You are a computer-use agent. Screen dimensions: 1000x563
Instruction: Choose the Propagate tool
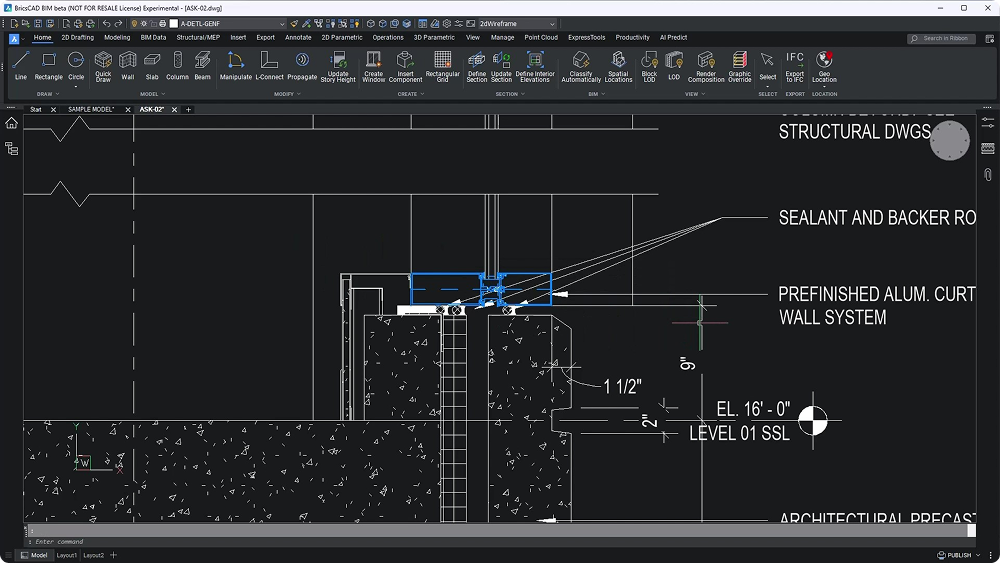302,66
